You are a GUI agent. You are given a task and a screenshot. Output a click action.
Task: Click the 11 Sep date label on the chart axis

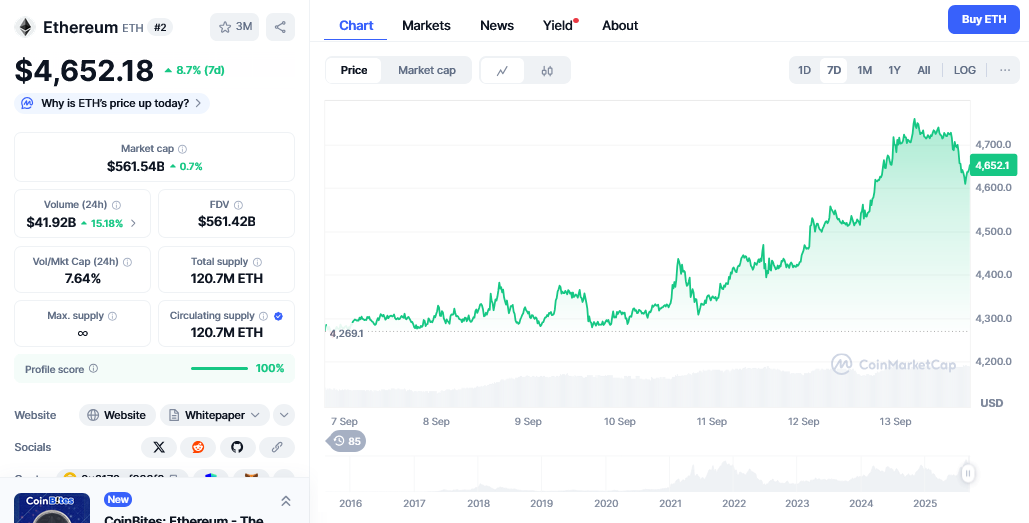tap(711, 421)
